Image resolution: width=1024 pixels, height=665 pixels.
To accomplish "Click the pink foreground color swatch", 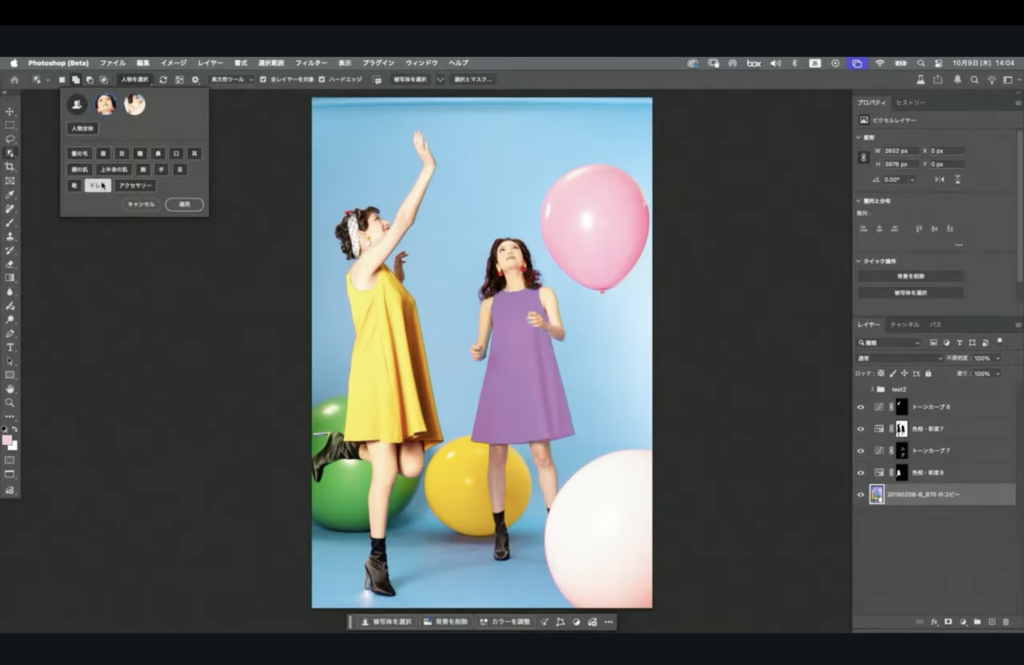I will pyautogui.click(x=7, y=440).
